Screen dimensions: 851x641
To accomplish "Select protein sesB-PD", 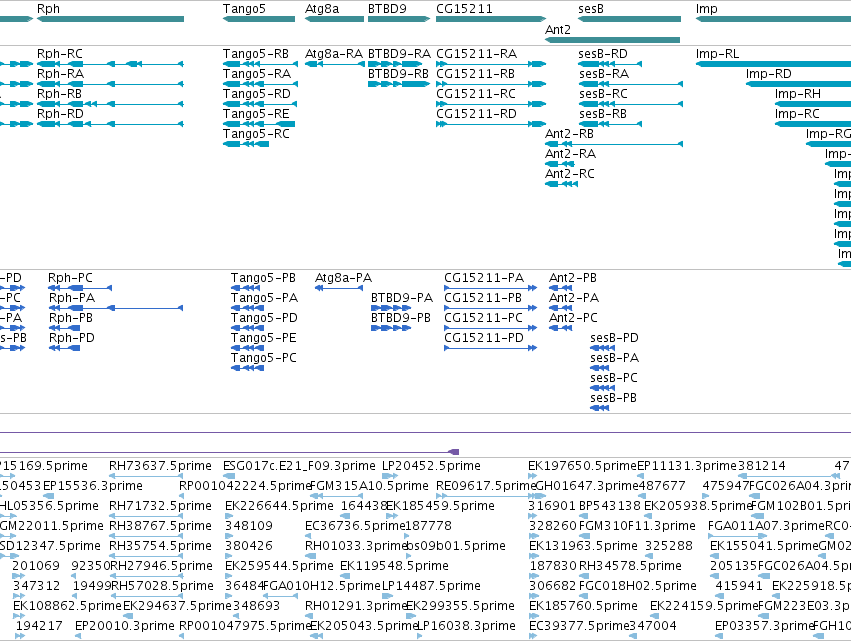I will [x=602, y=348].
